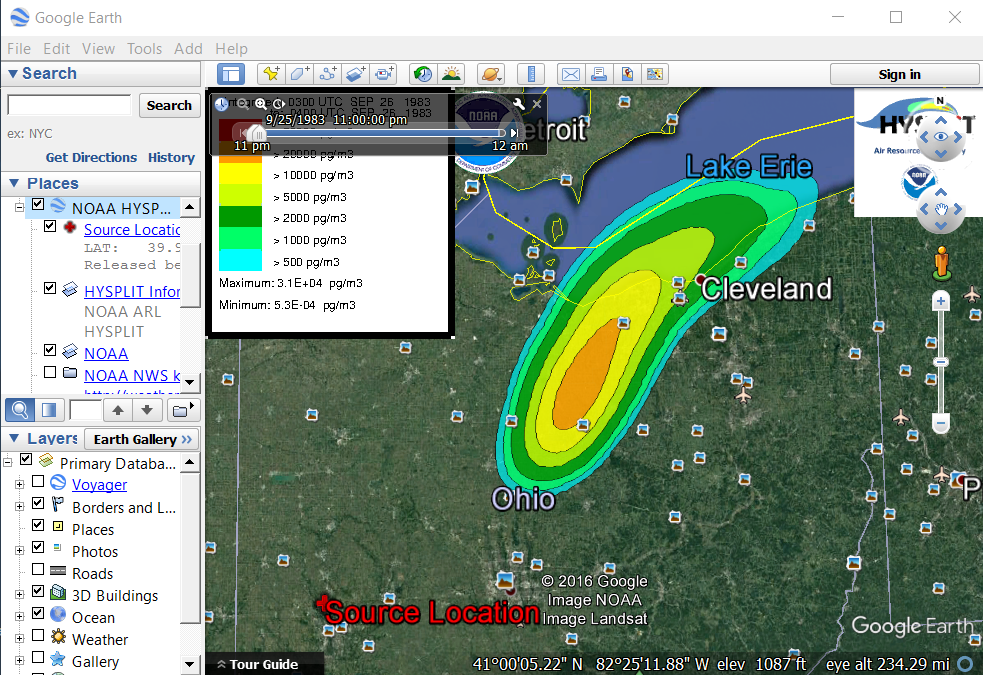The width and height of the screenshot is (983, 675).
Task: Enable the NOAA NWS checkbox
Action: 50,372
